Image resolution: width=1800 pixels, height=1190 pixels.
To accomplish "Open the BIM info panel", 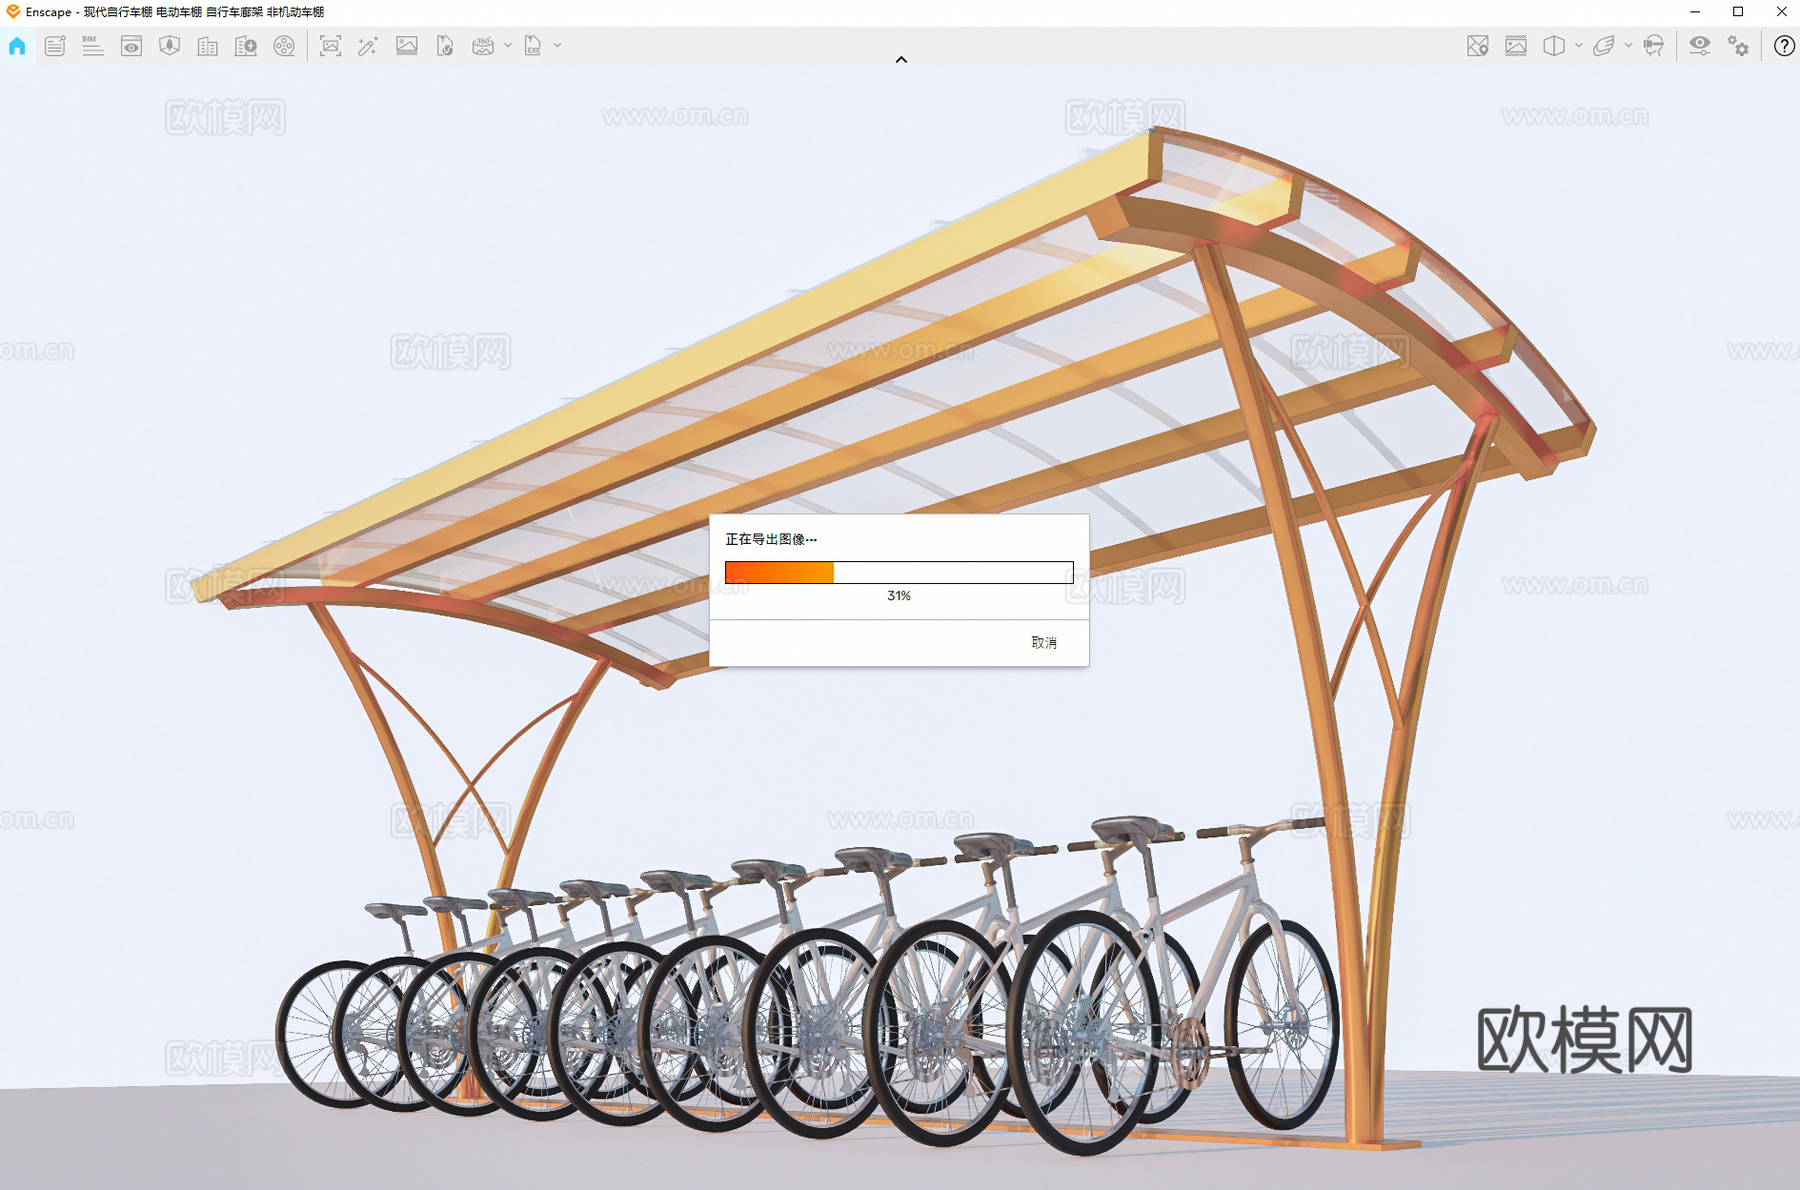I will (92, 46).
